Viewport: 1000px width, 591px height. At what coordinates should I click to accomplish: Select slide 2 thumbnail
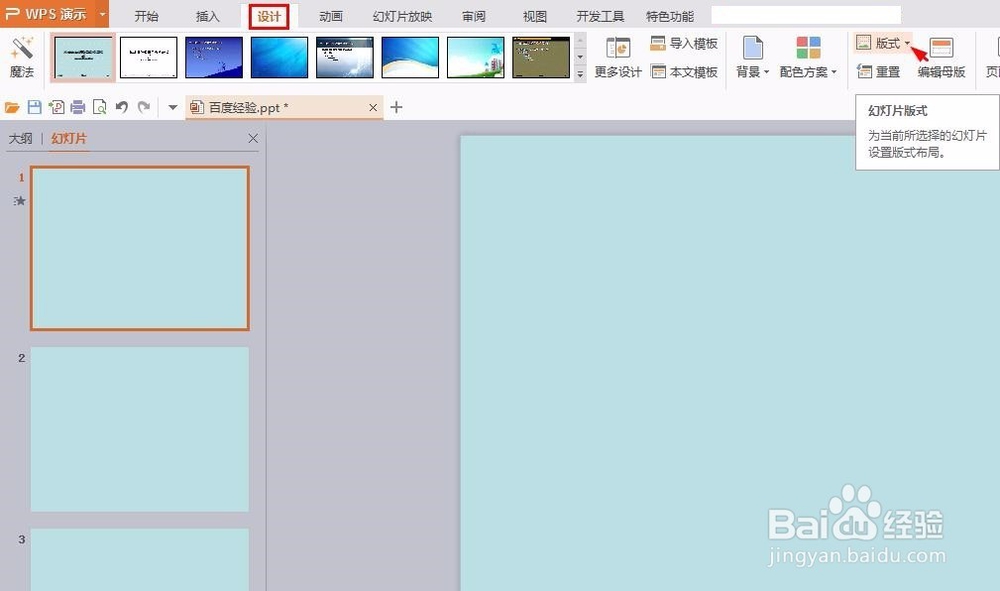[x=140, y=429]
